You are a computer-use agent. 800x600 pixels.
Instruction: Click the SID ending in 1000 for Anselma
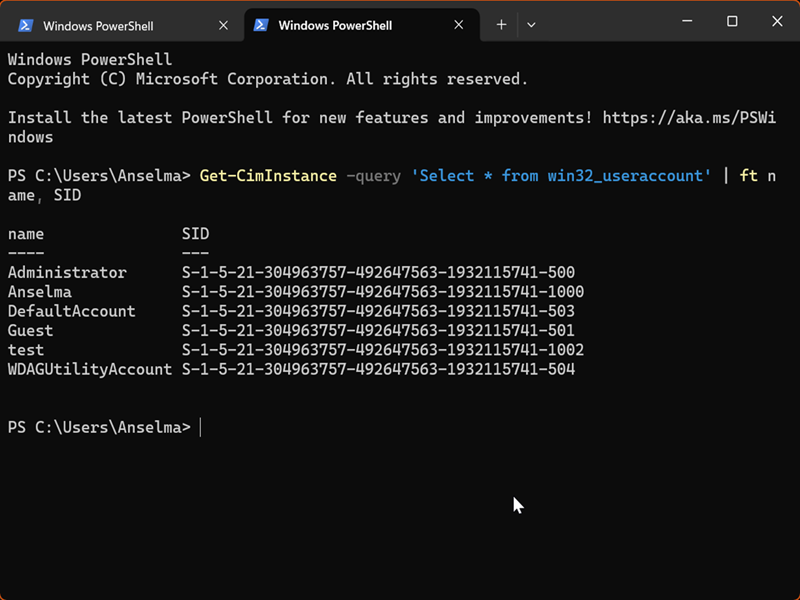point(382,292)
